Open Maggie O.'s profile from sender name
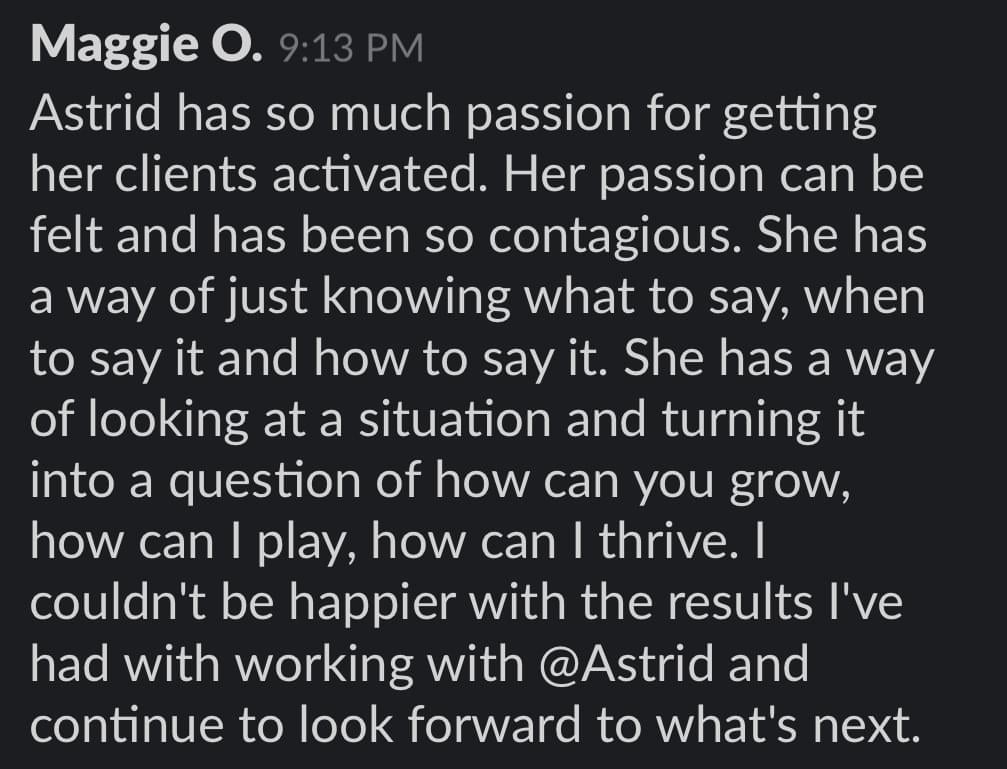 click(x=146, y=46)
